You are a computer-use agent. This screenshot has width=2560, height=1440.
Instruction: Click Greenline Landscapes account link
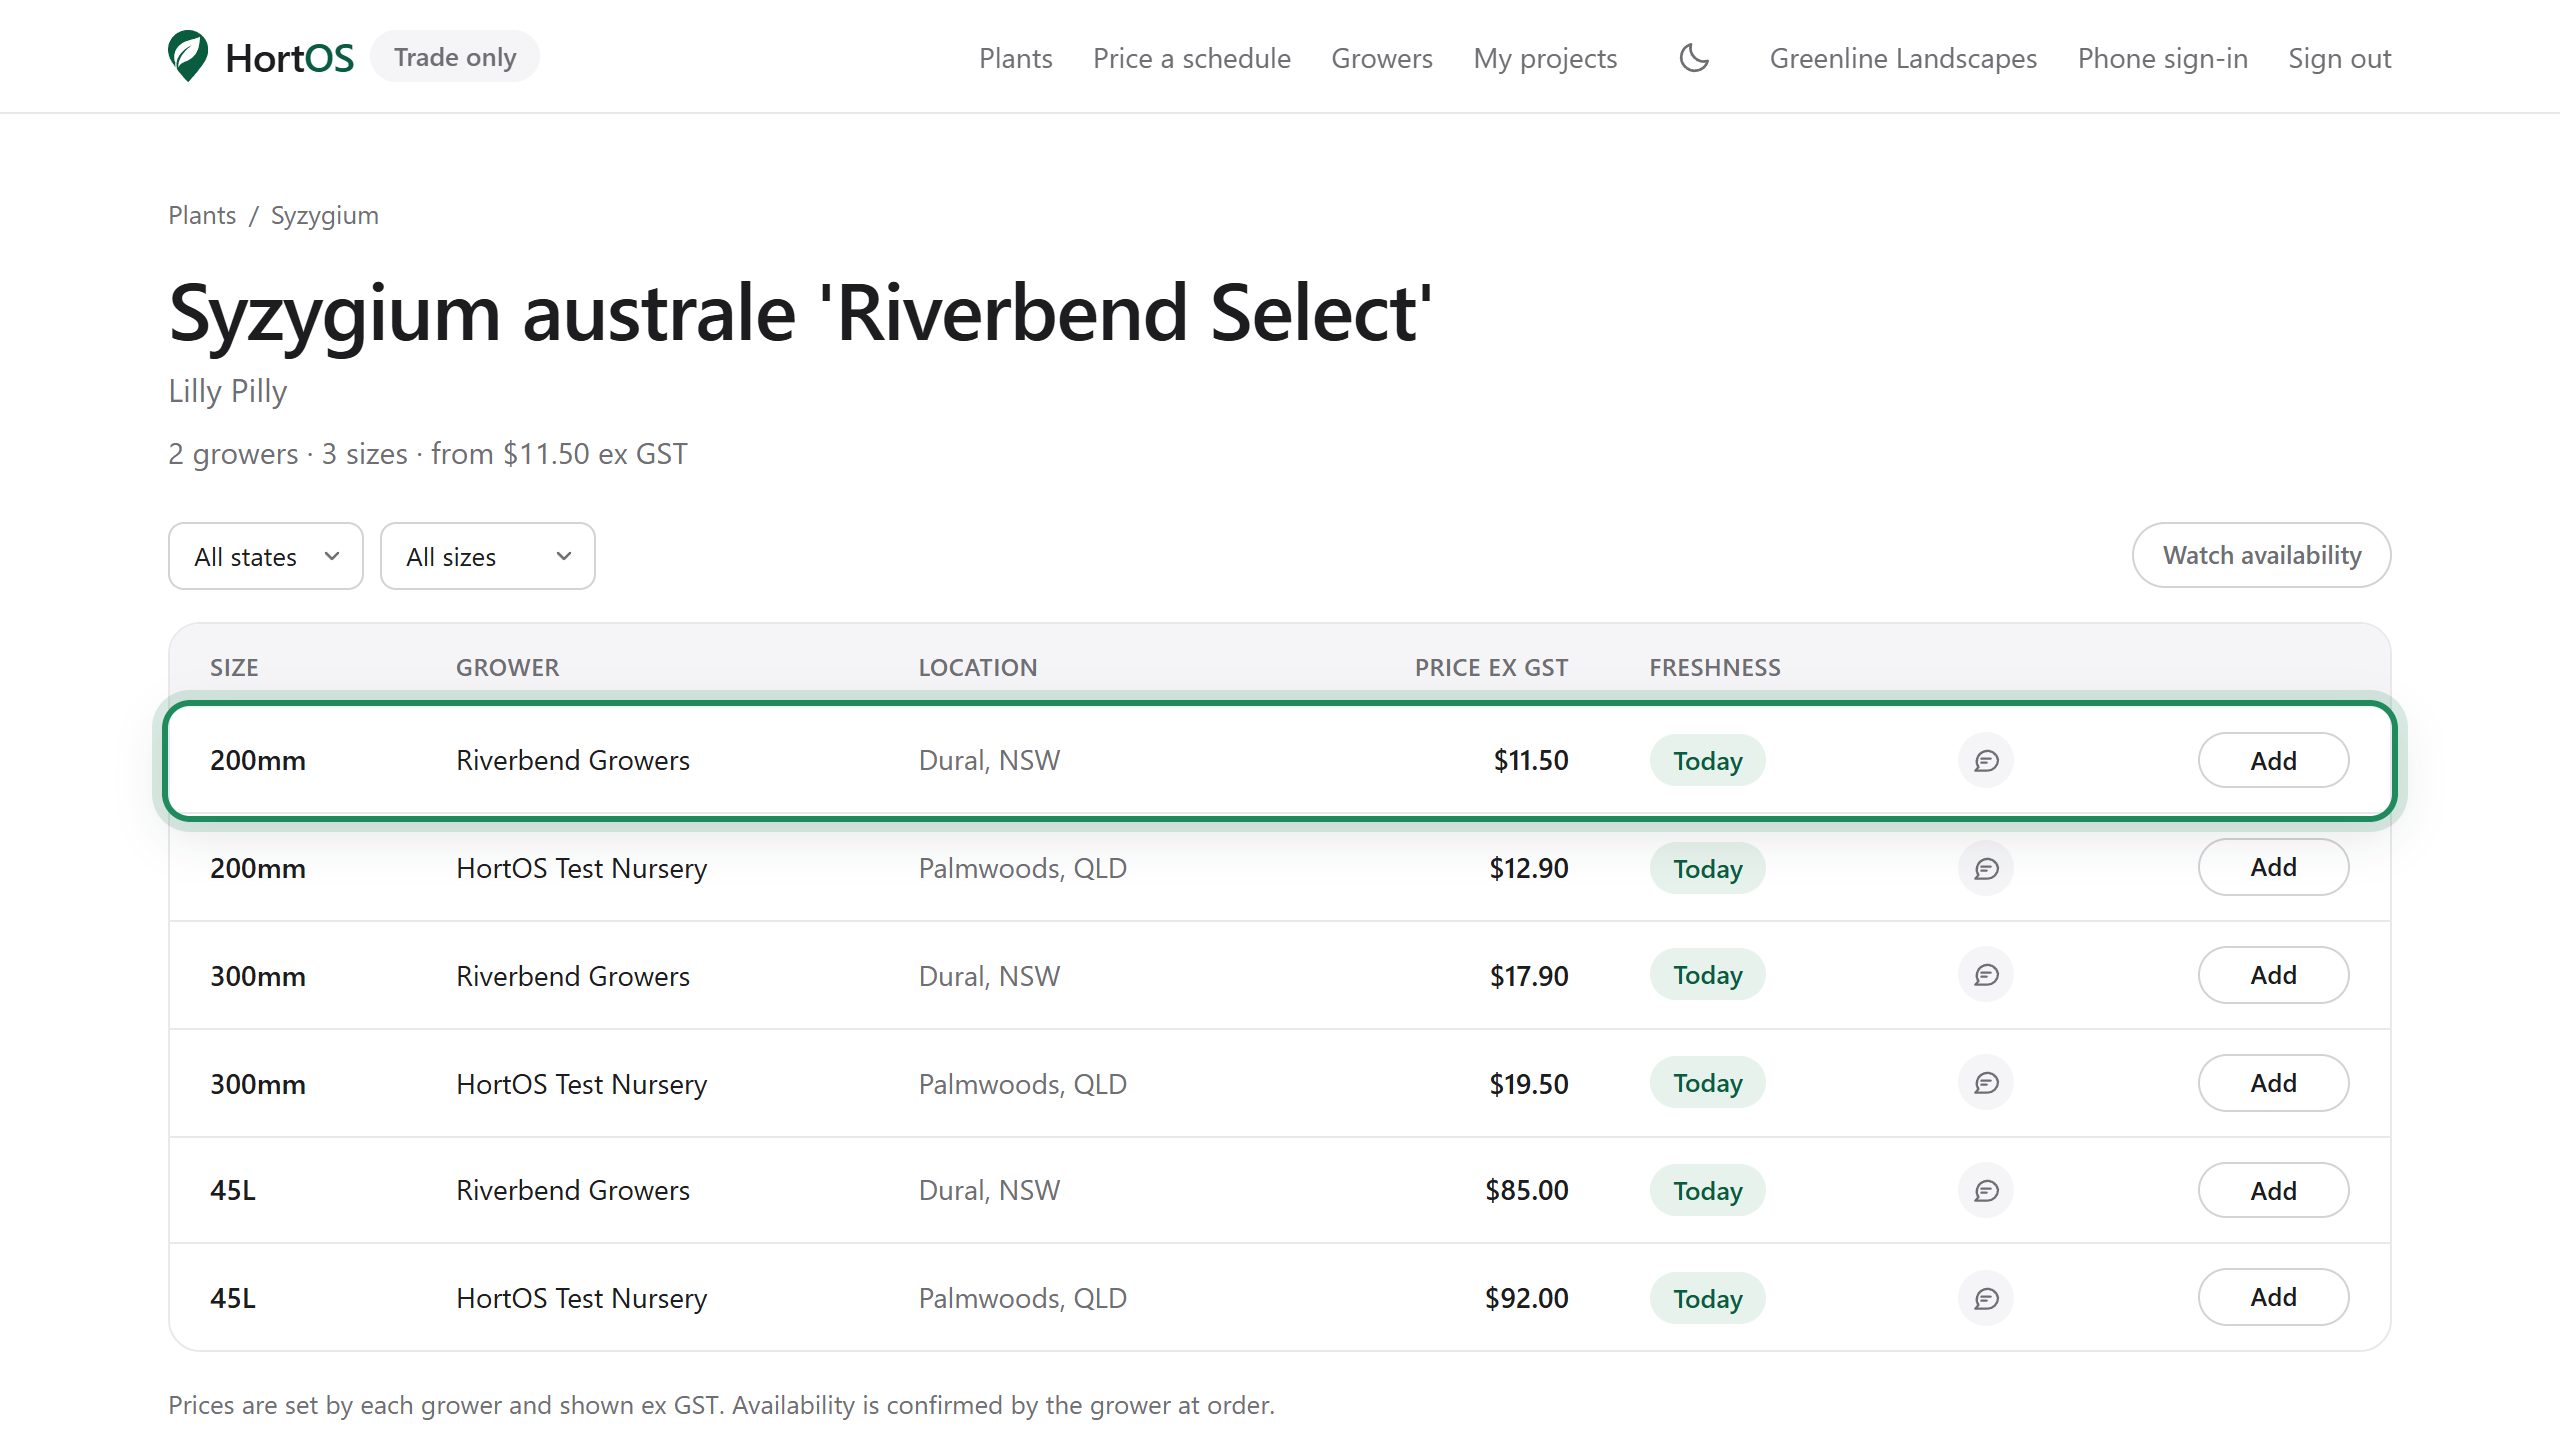(x=1903, y=58)
